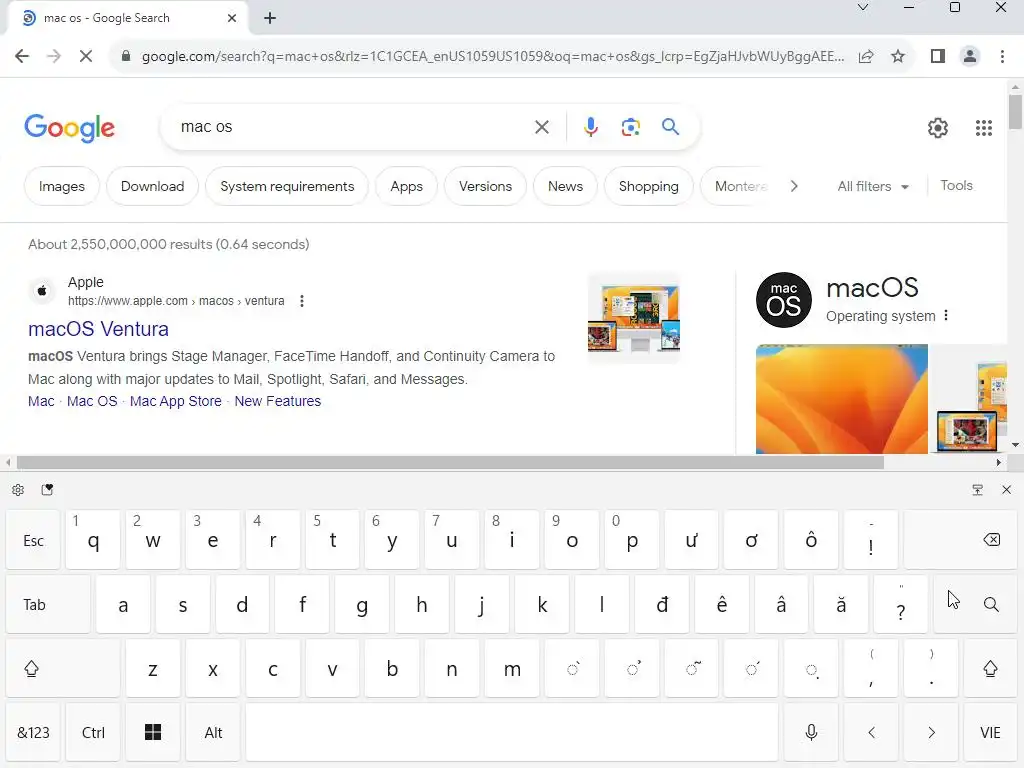Image resolution: width=1024 pixels, height=768 pixels.
Task: Bookmark this page with the star
Action: pos(898,56)
